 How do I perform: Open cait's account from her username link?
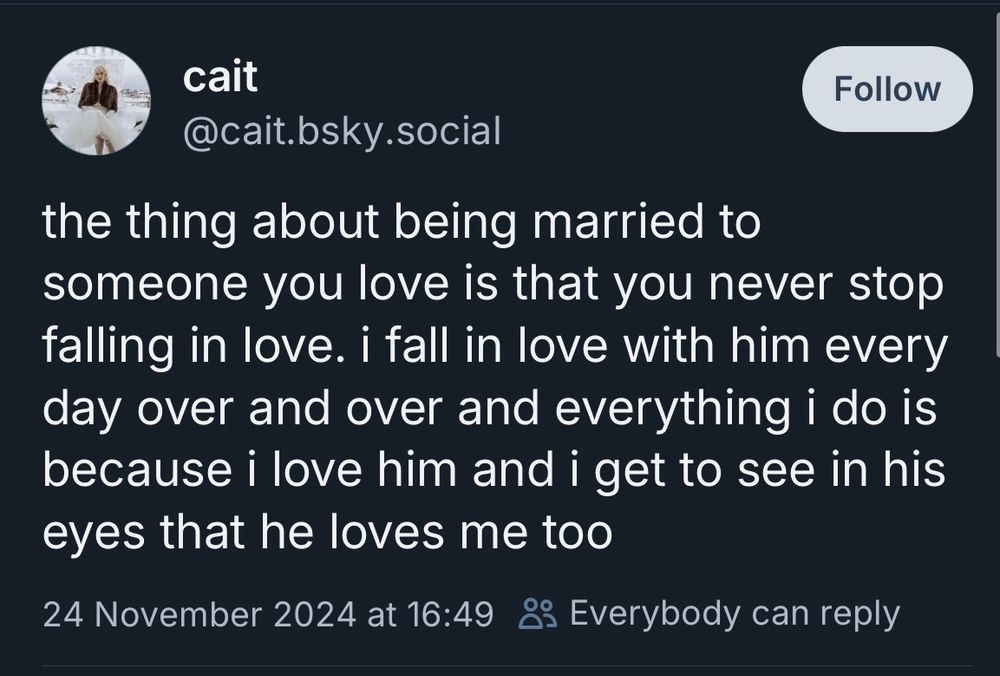pyautogui.click(x=342, y=132)
